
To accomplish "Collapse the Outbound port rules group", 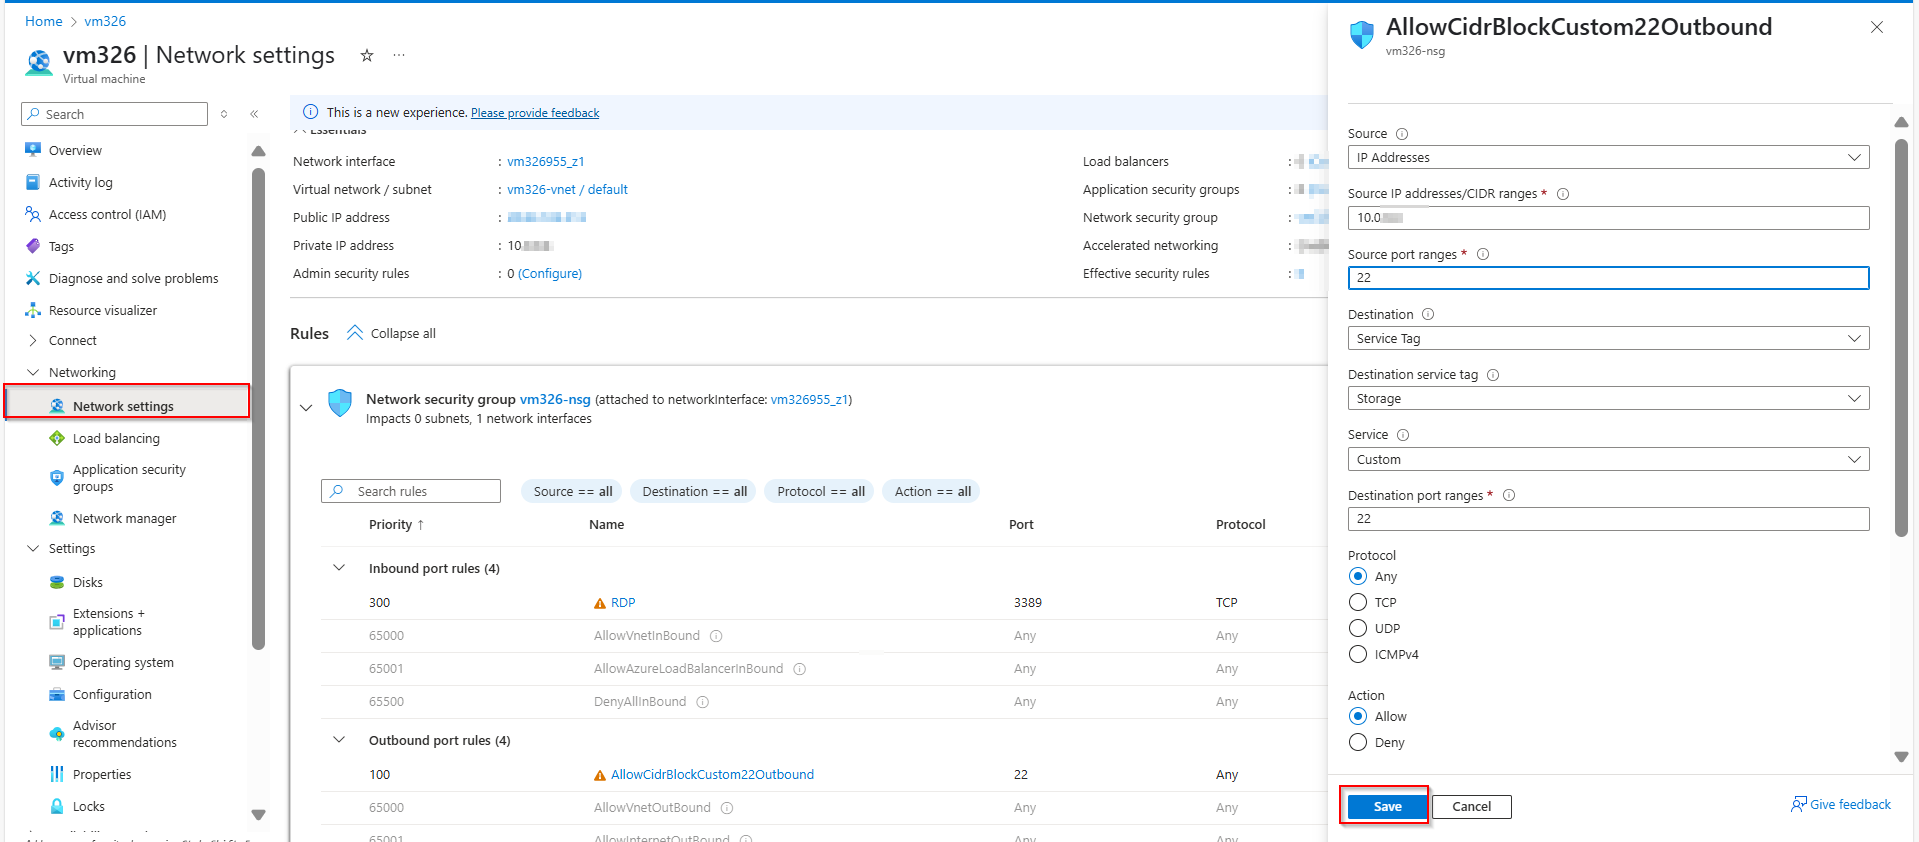I will (339, 740).
